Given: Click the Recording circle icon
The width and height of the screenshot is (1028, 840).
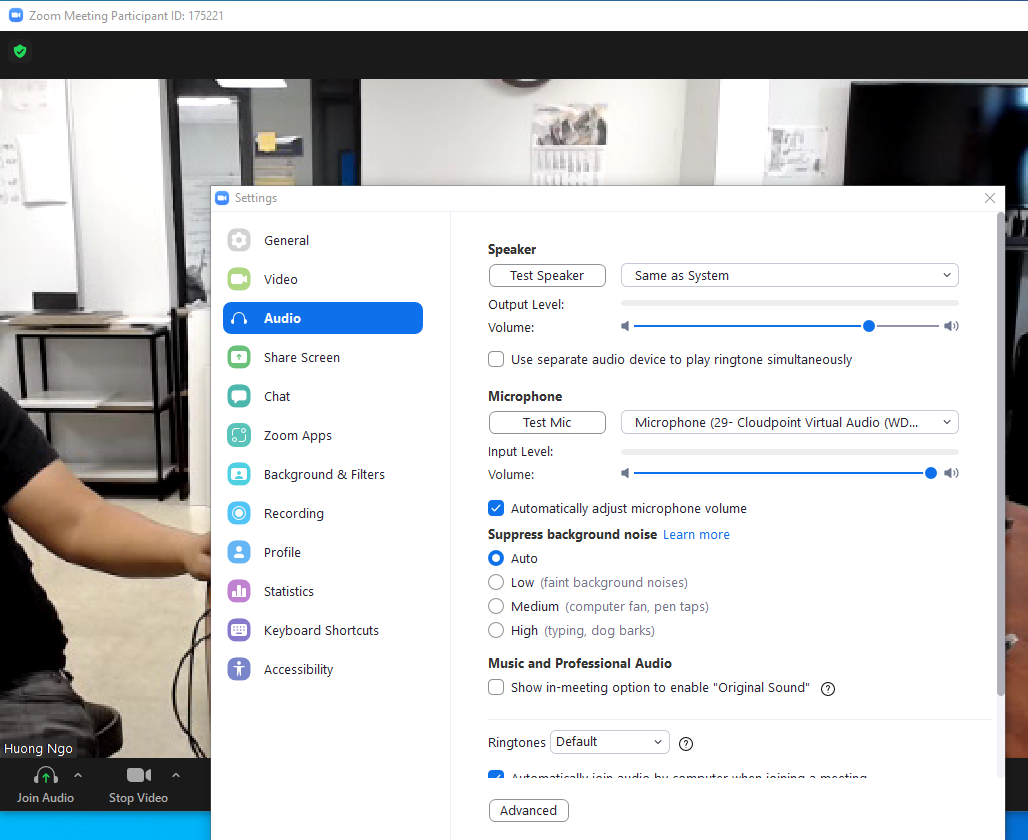Looking at the screenshot, I should pyautogui.click(x=239, y=513).
